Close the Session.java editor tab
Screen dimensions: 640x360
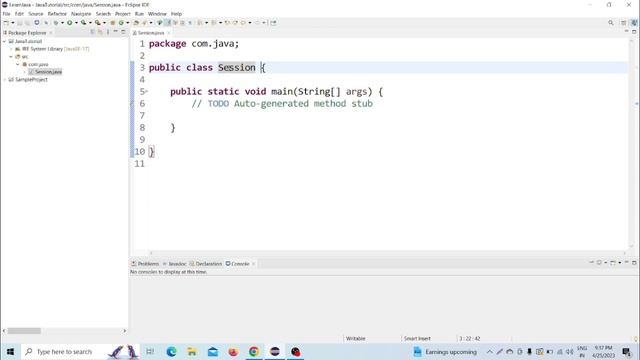click(x=169, y=33)
